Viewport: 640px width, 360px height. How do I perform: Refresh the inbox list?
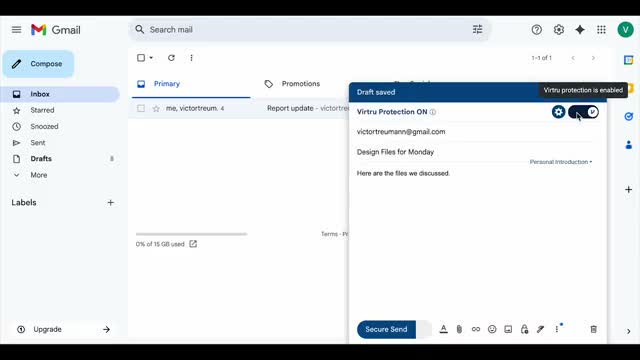pyautogui.click(x=171, y=58)
